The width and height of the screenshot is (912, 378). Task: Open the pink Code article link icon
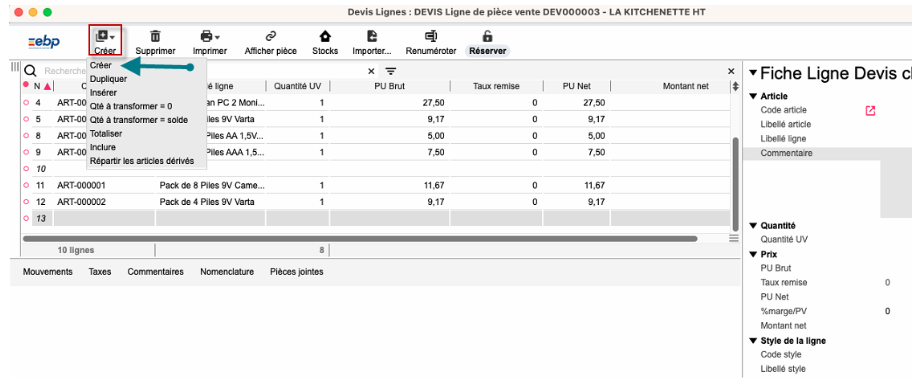point(870,110)
